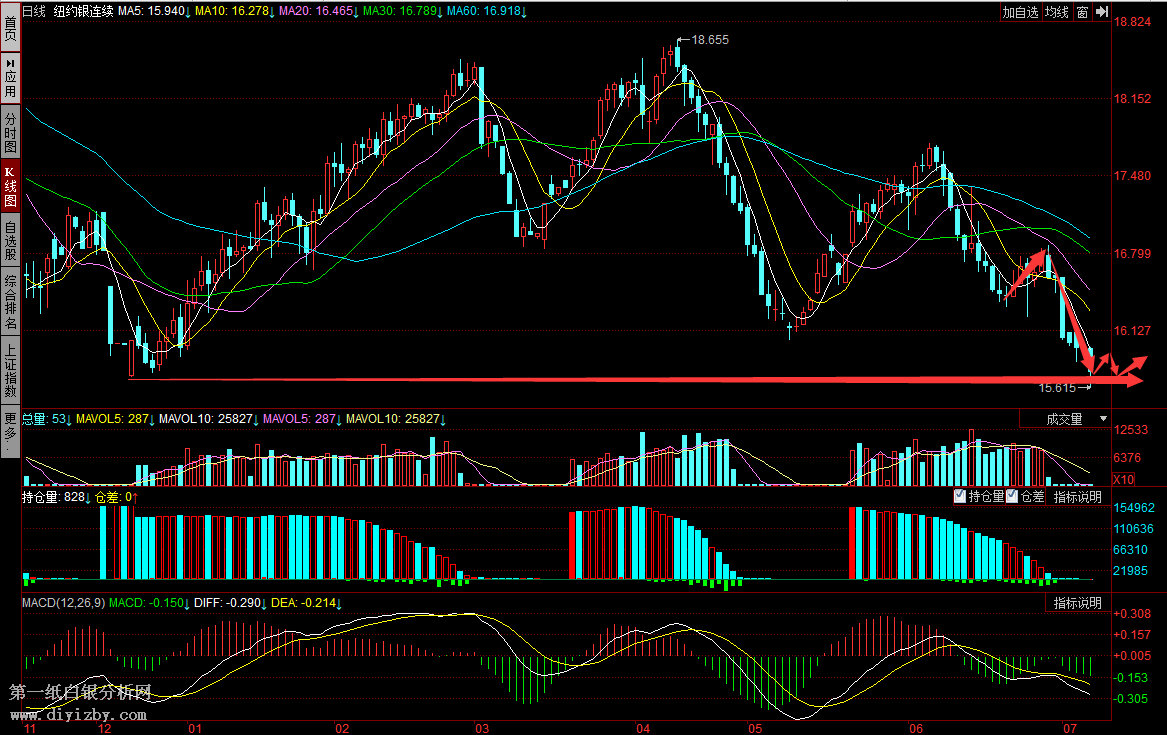1167x735 pixels.
Task: Toggle the 仓差 checkbox
Action: click(1012, 496)
